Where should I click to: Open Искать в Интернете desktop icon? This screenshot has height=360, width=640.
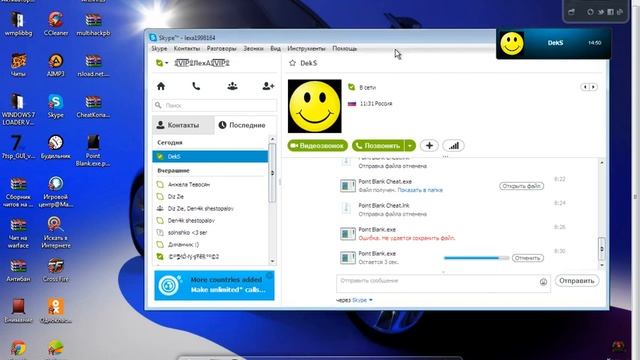pos(56,233)
